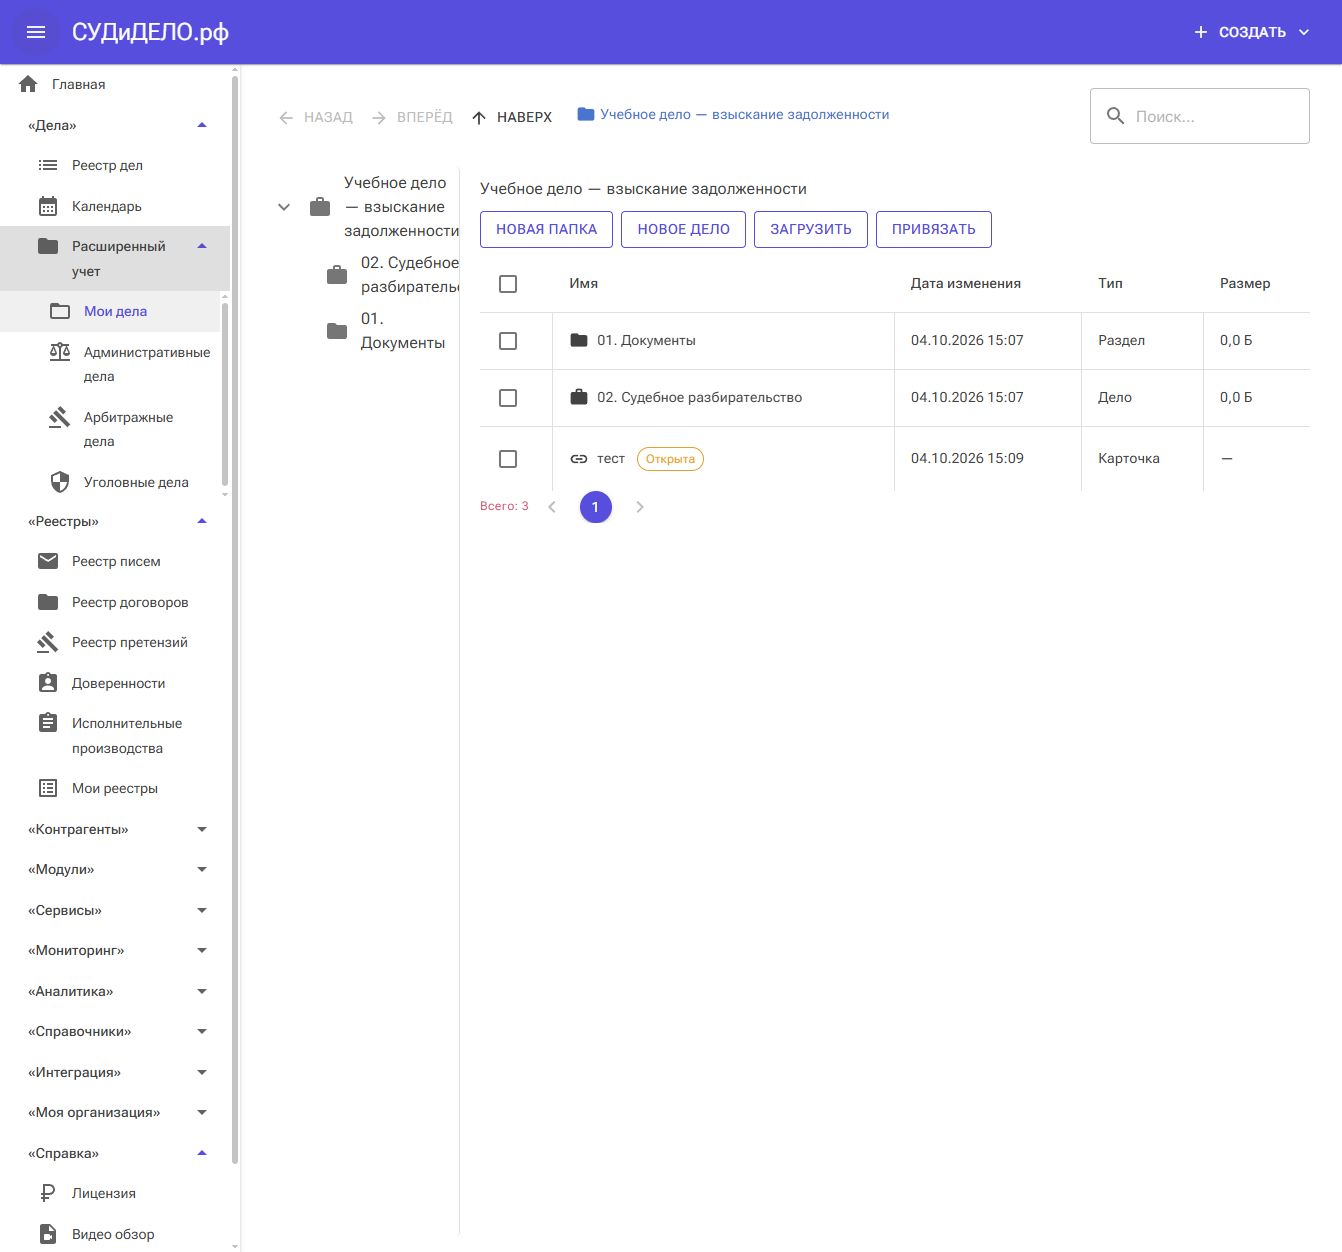The width and height of the screenshot is (1342, 1252).
Task: Click the sidebar vertical scrollbar
Action: pyautogui.click(x=235, y=620)
